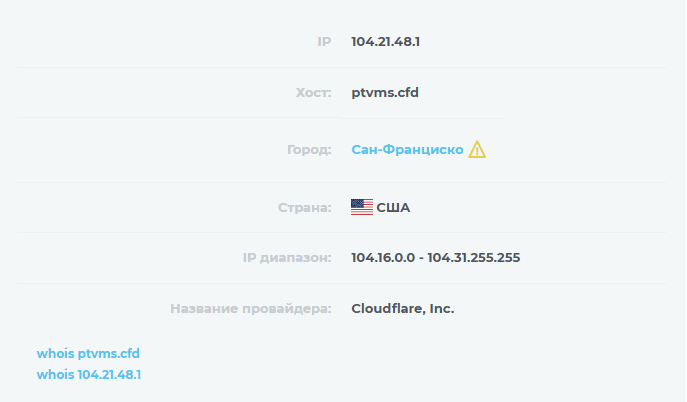
Task: Click the IP диапазон: field label
Action: pos(286,258)
